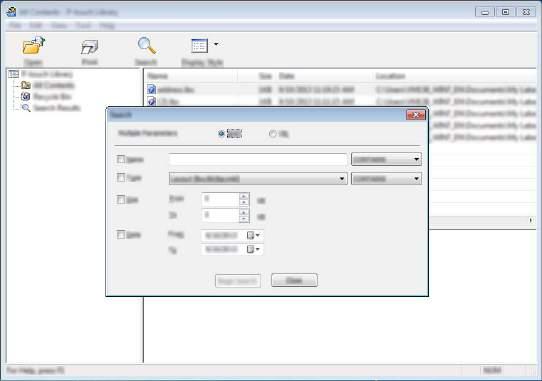Click the address.lbx date cell

(x=316, y=90)
